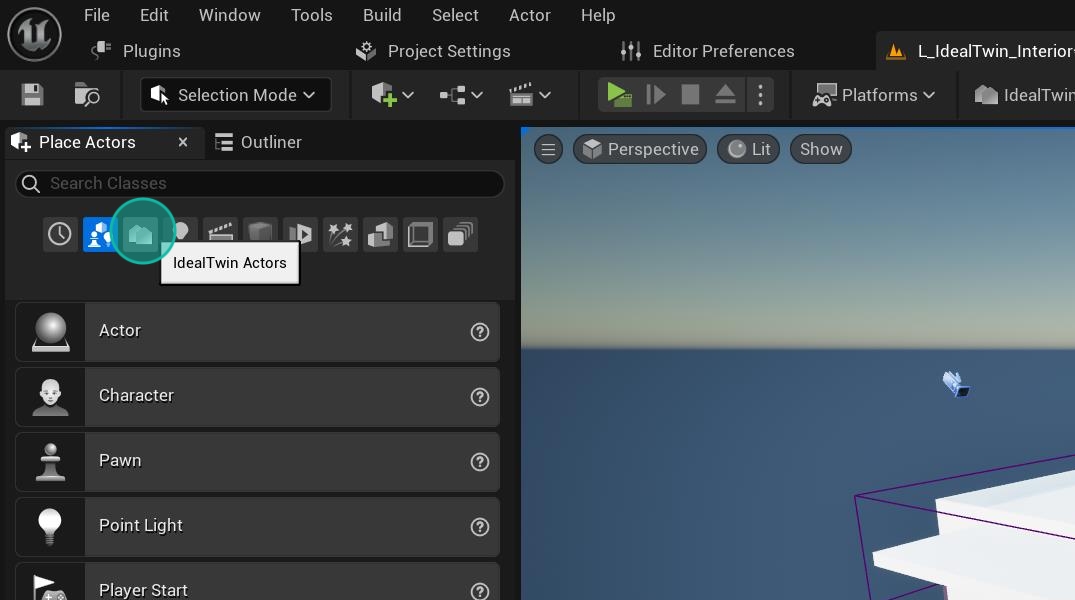Click the Skip frame advance button
Screen dimensions: 1075x600
656,95
